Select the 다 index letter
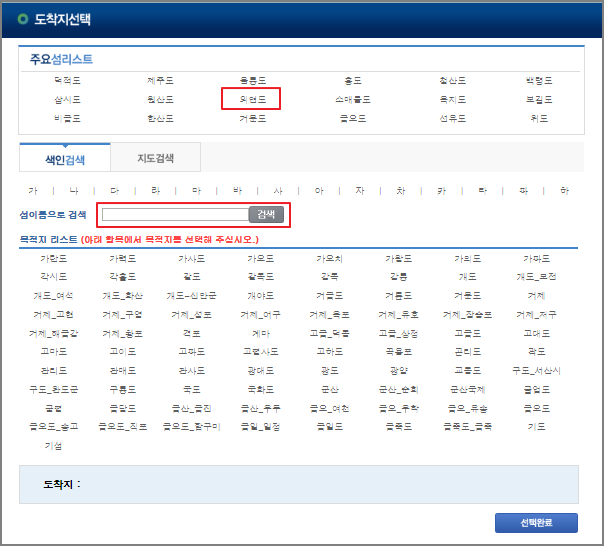604x546 pixels. pos(114,190)
